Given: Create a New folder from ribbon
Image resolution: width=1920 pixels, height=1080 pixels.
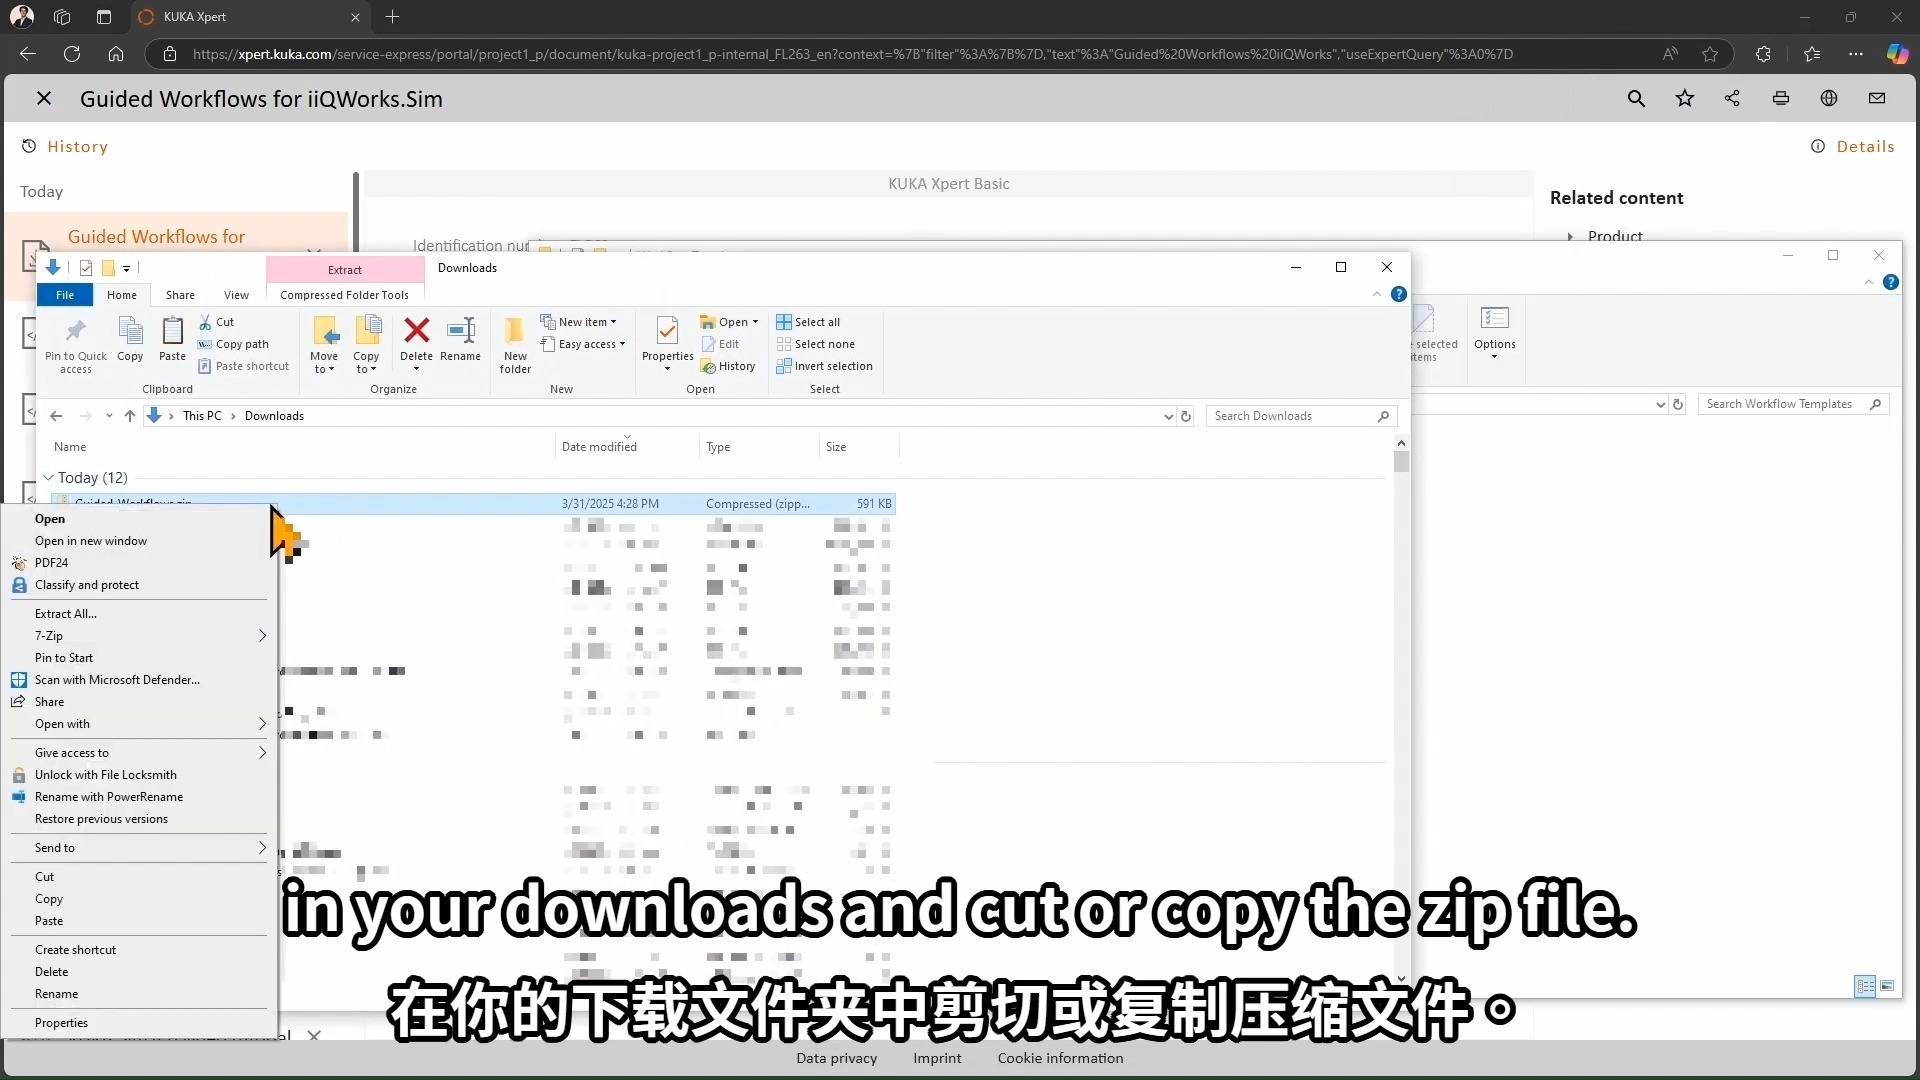Looking at the screenshot, I should [515, 345].
